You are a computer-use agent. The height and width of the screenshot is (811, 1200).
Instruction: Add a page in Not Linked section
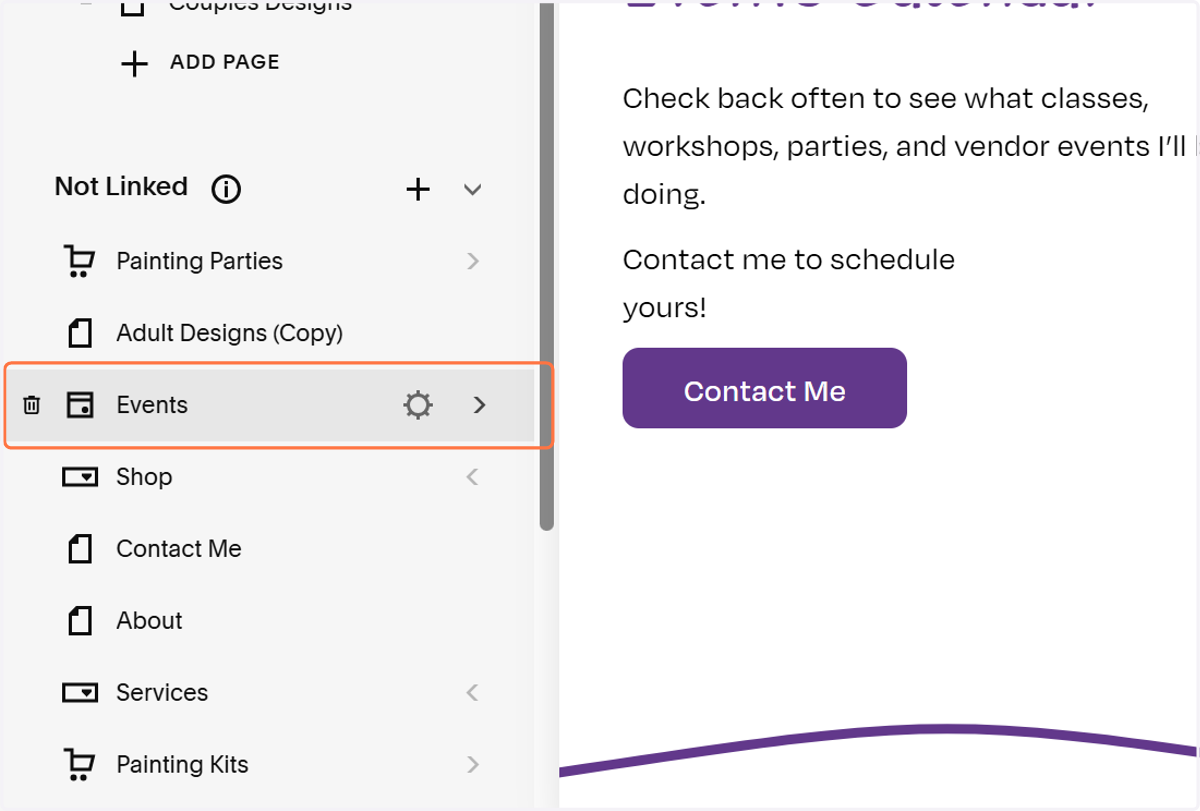click(x=418, y=188)
